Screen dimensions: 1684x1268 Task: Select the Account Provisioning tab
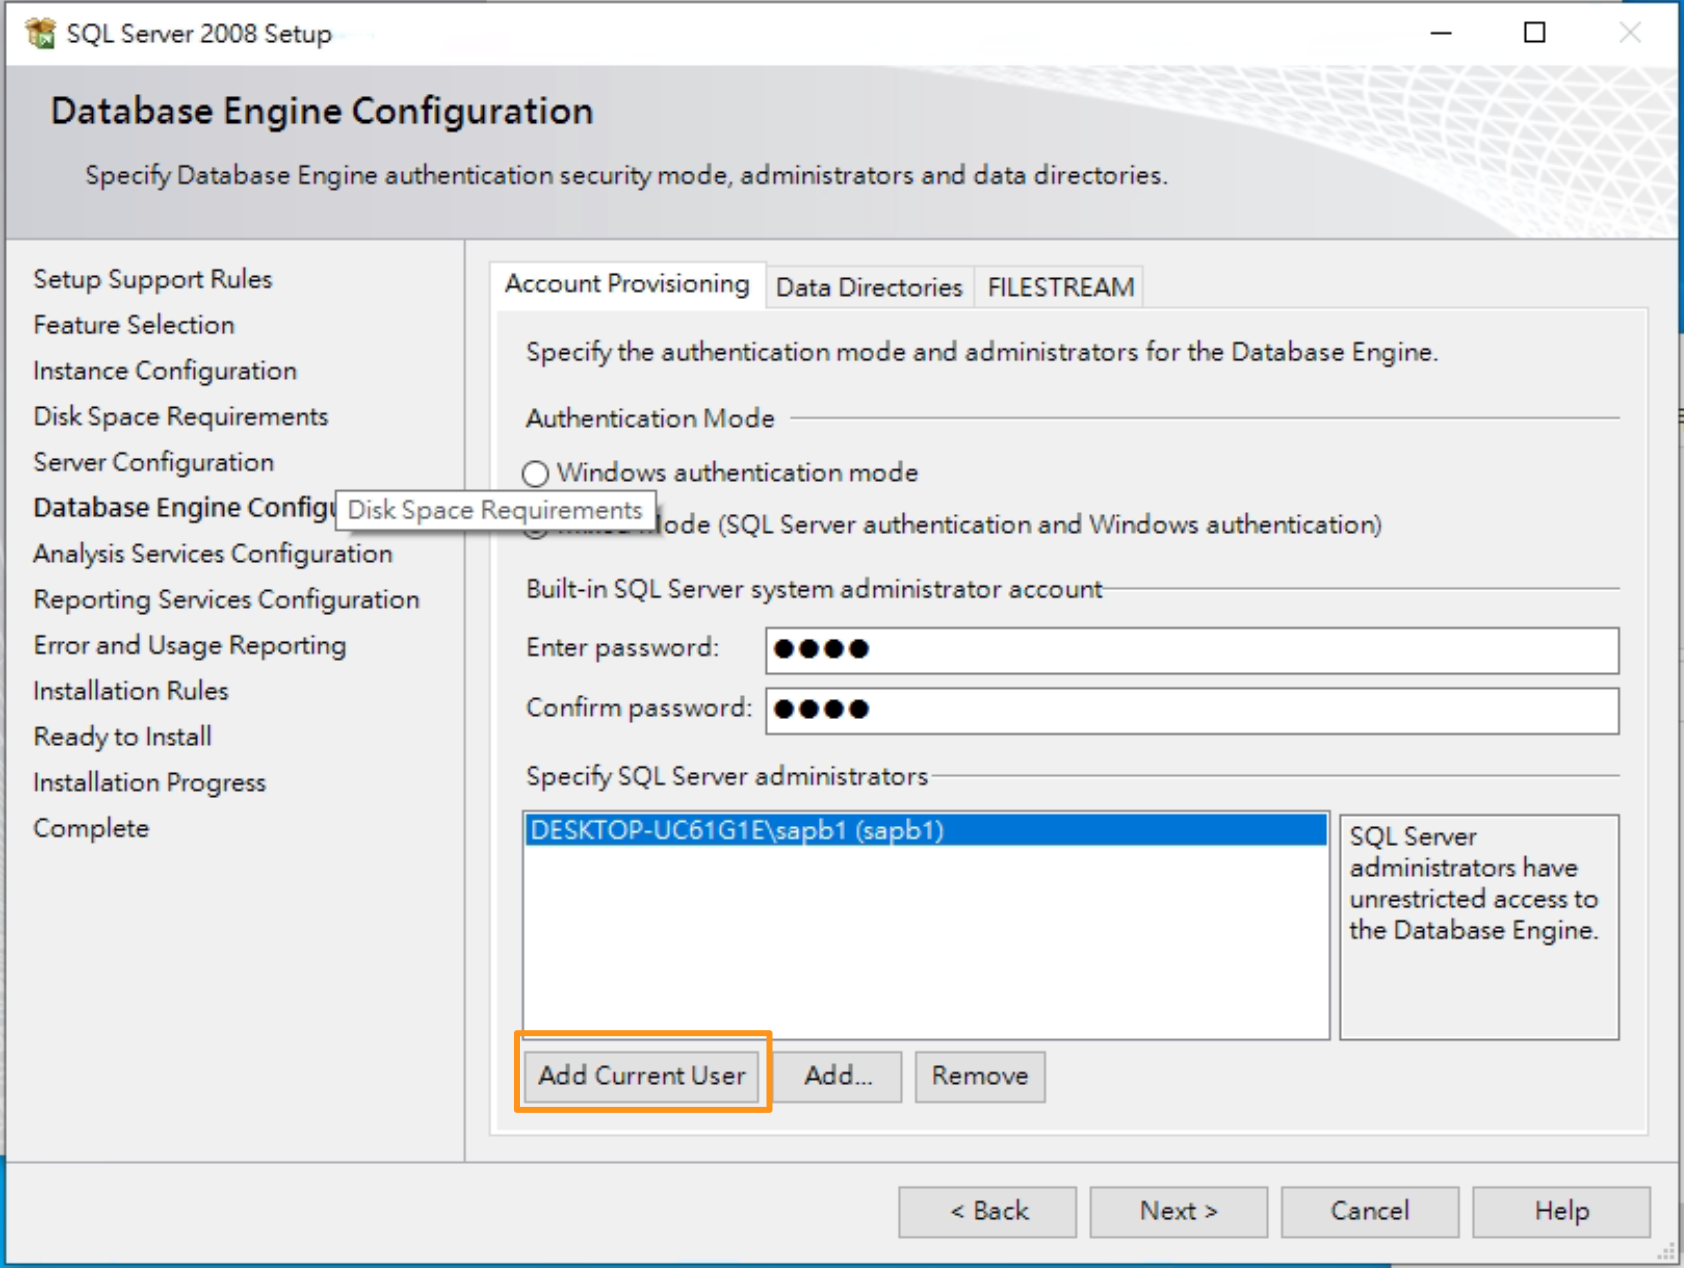point(628,284)
